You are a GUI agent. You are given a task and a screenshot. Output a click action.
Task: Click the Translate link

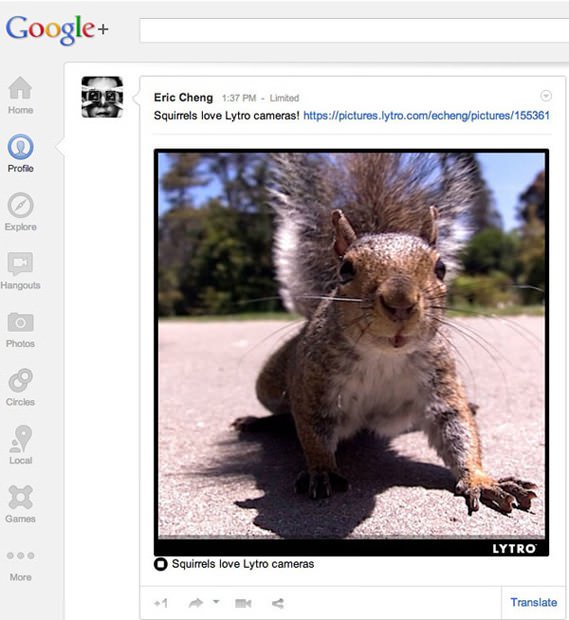(x=533, y=602)
